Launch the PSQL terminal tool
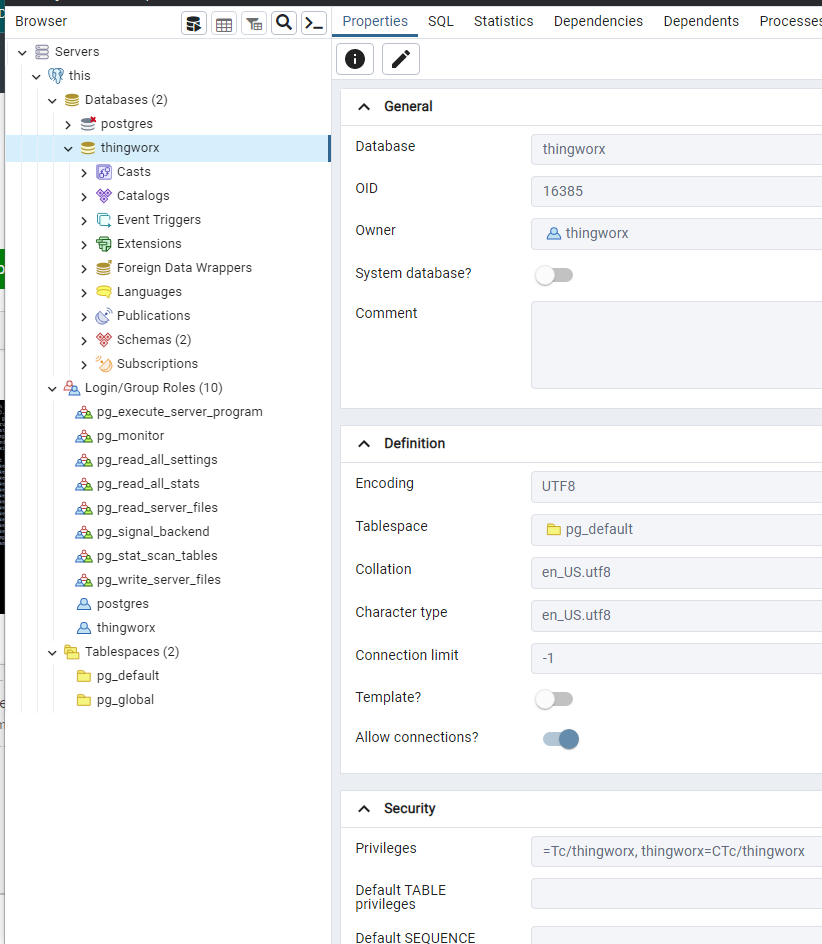The width and height of the screenshot is (822, 944). click(312, 23)
